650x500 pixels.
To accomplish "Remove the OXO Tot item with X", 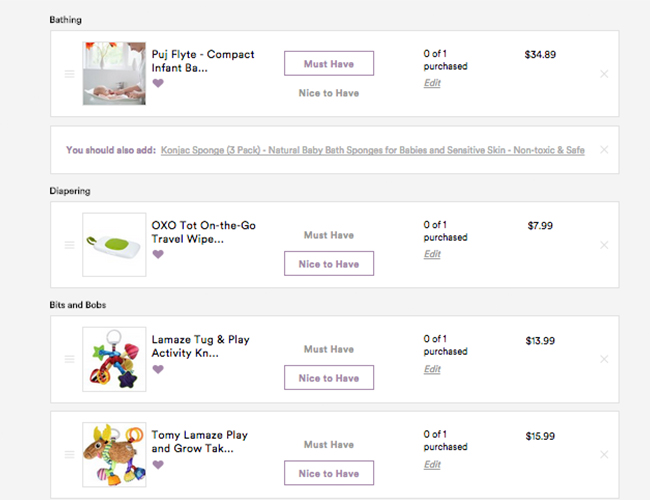I will [x=603, y=245].
